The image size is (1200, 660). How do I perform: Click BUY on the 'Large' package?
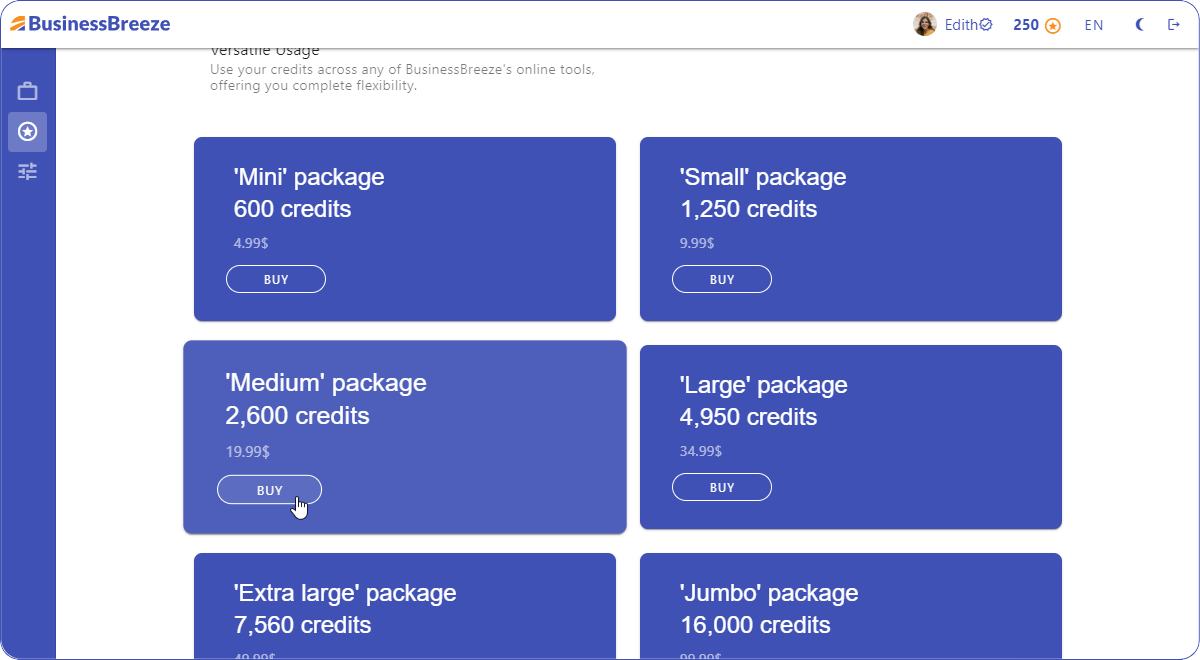tap(722, 487)
